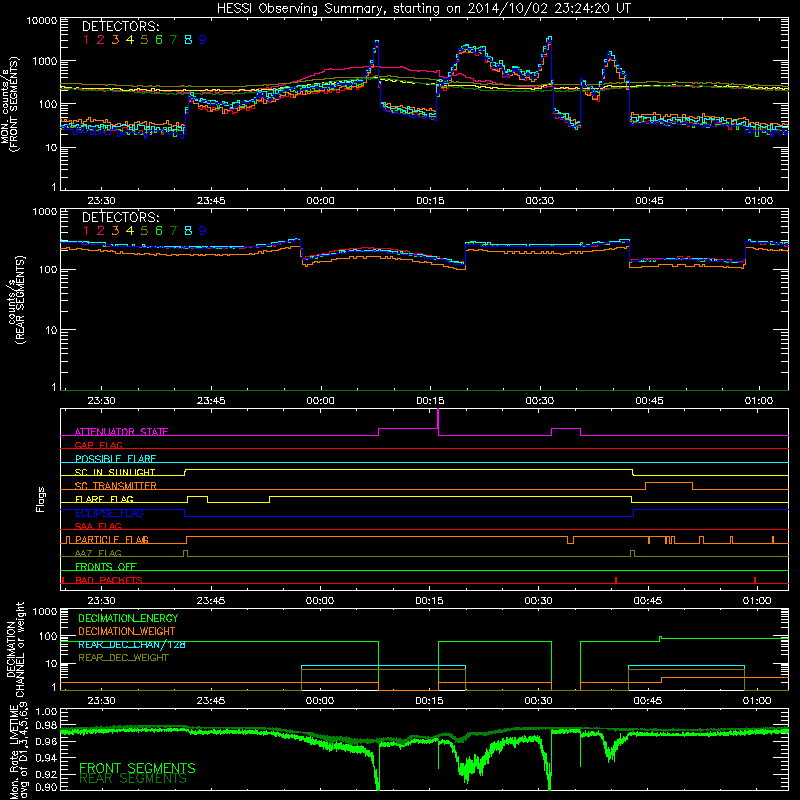Click the AAZ FLAG label
Viewport: 800px width, 800px height.
98,553
